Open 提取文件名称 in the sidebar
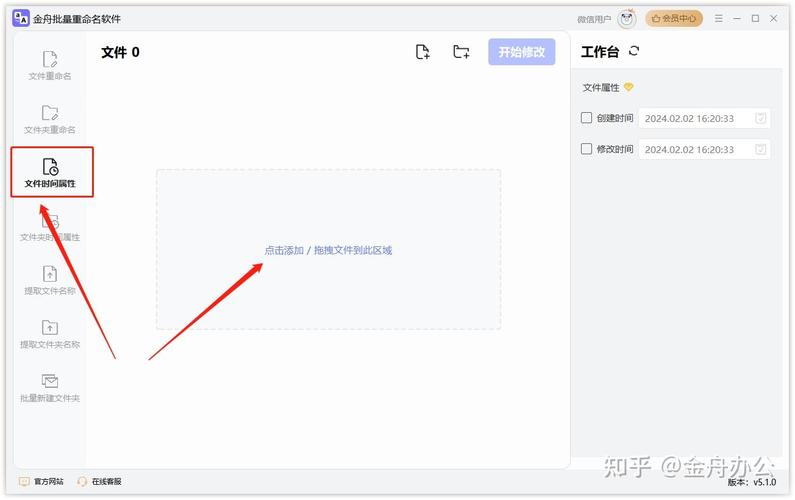Viewport: 795px width, 500px height. (x=50, y=280)
